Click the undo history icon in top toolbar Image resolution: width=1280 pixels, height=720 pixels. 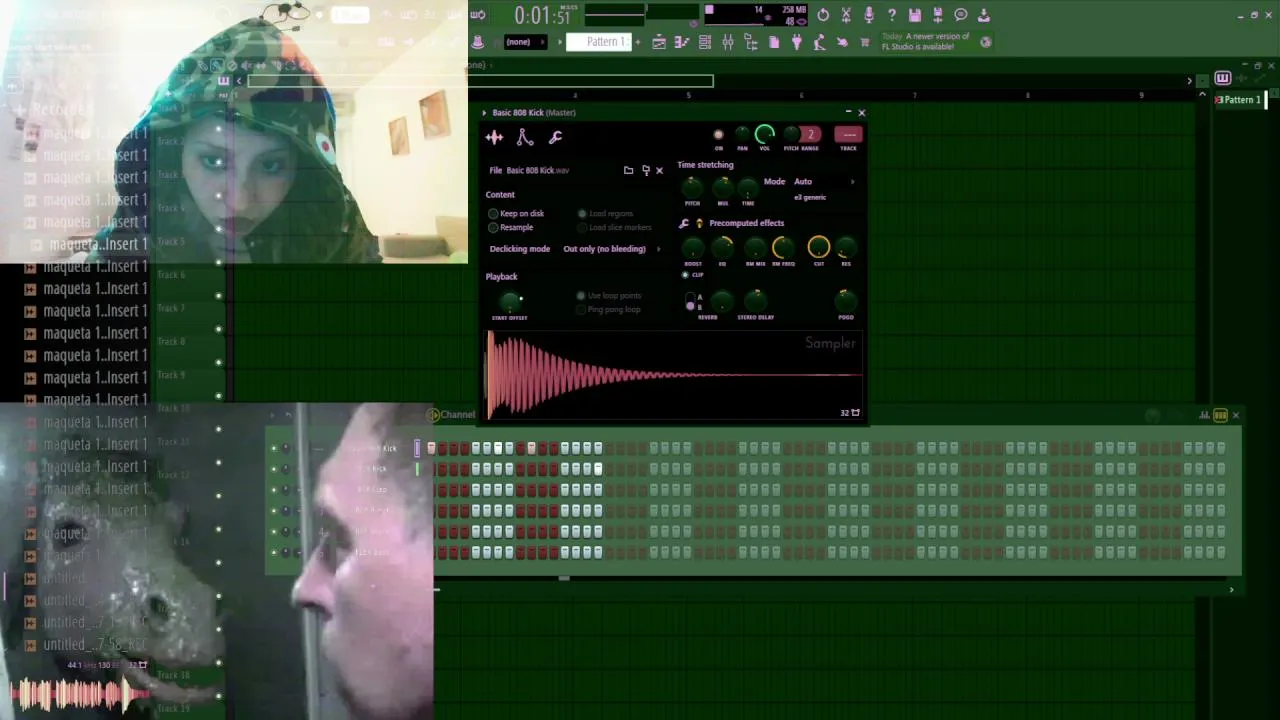(x=823, y=15)
